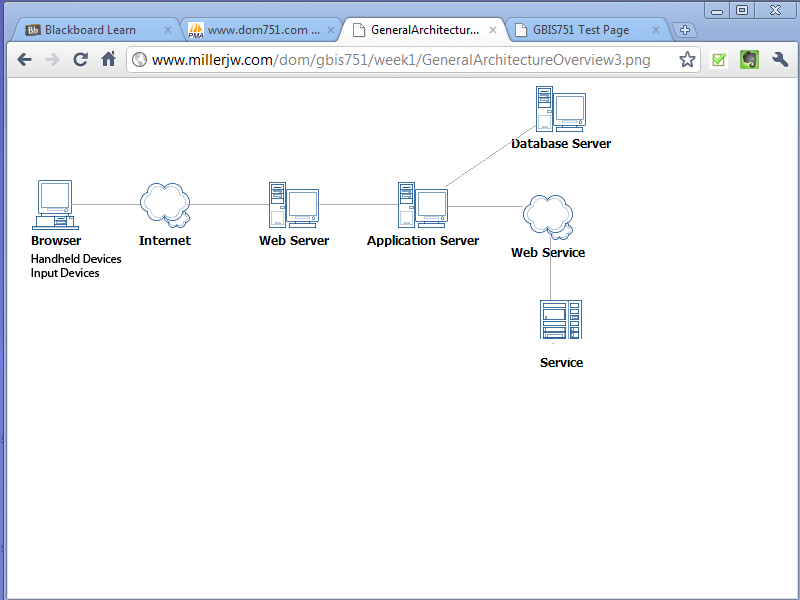This screenshot has width=800, height=600.
Task: Click the Database Server computer image
Action: click(x=560, y=110)
